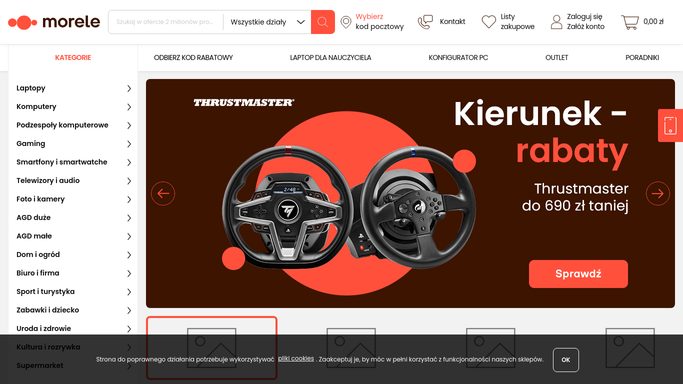Click the postal code location pin icon

pyautogui.click(x=346, y=22)
